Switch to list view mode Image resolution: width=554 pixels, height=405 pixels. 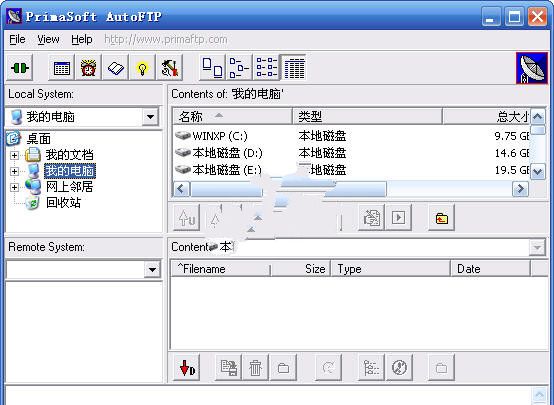click(266, 67)
